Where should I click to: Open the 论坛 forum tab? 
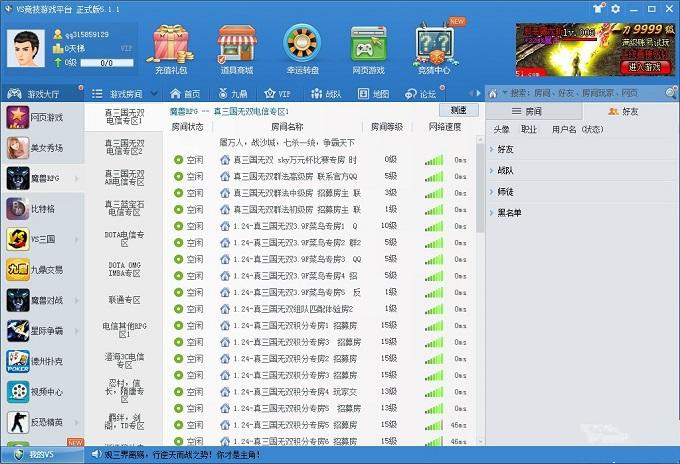tap(421, 93)
